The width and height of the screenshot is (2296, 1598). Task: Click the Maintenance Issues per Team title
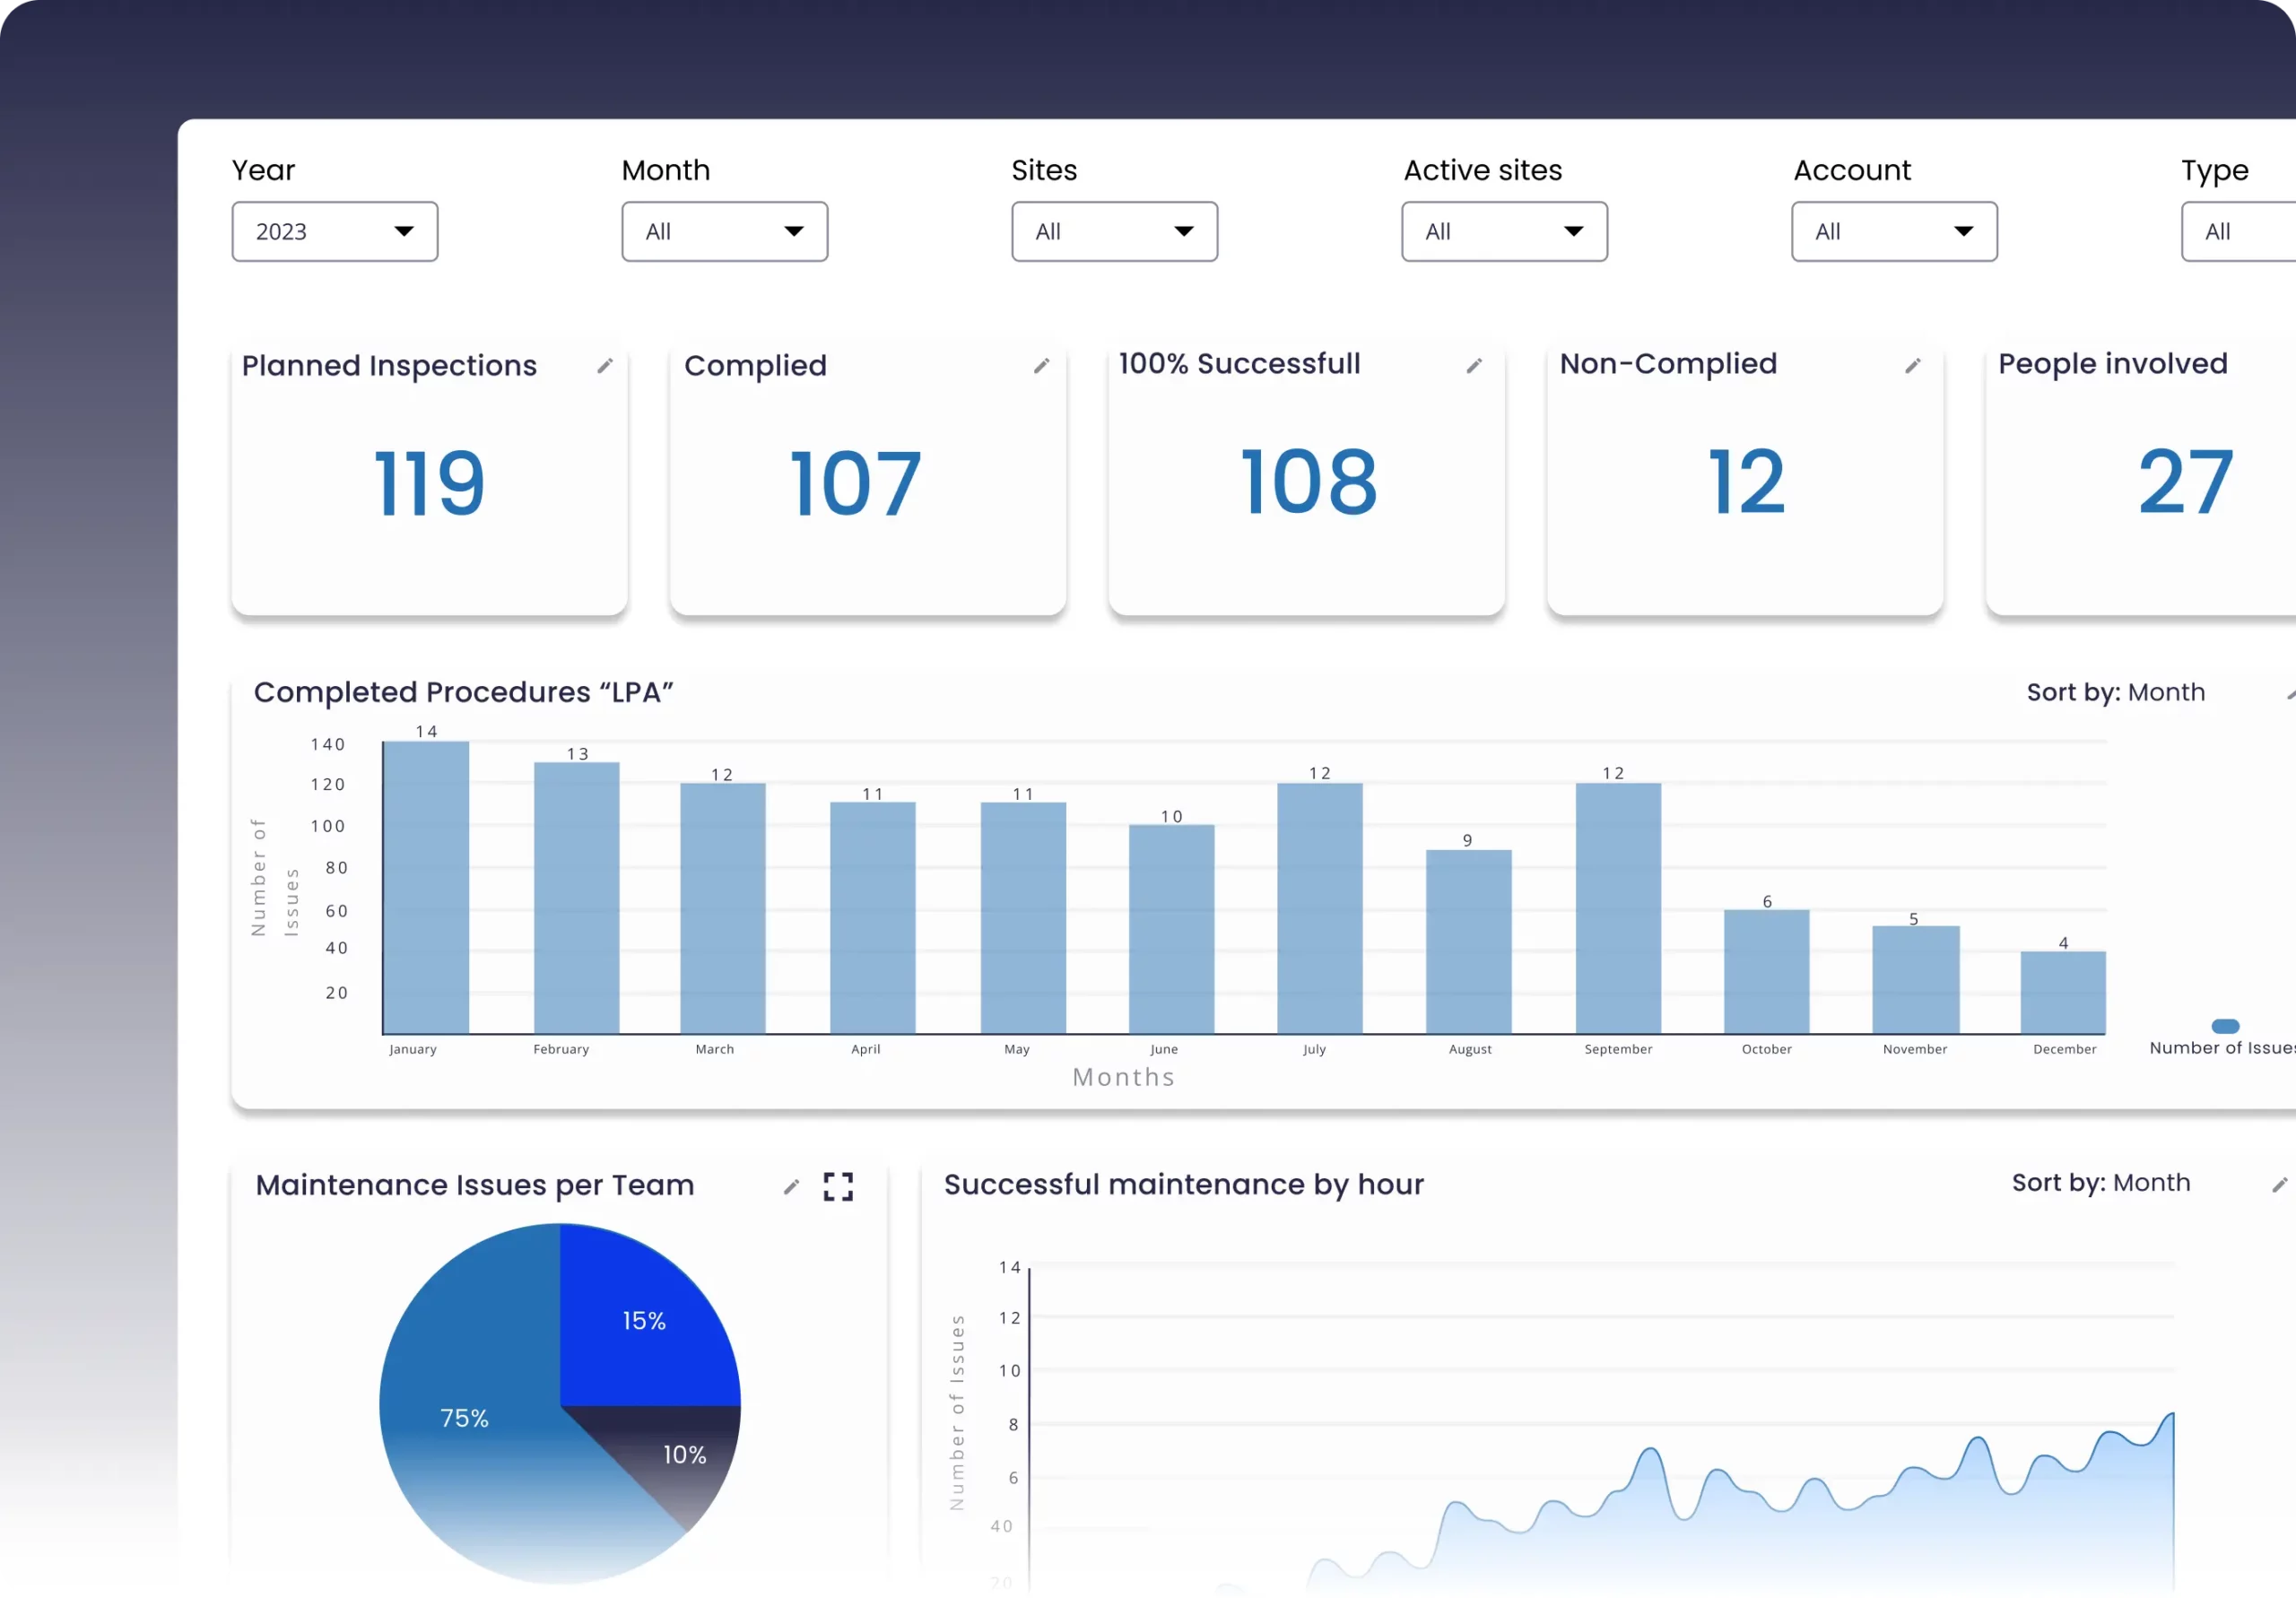[475, 1185]
